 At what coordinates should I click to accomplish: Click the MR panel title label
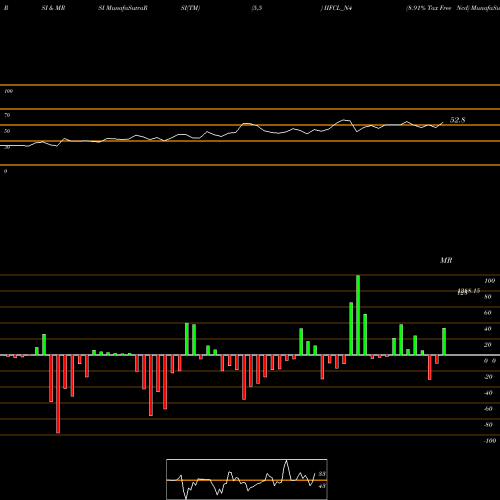[446, 260]
